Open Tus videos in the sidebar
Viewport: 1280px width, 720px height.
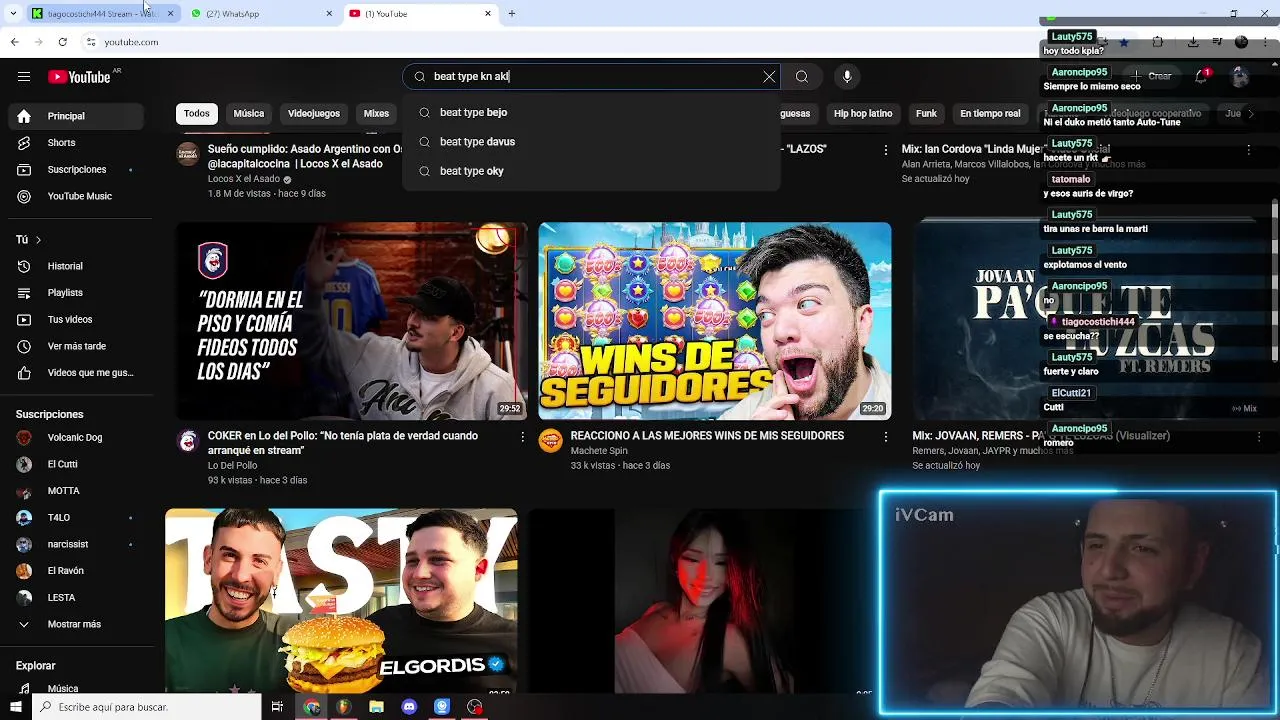(x=76, y=320)
